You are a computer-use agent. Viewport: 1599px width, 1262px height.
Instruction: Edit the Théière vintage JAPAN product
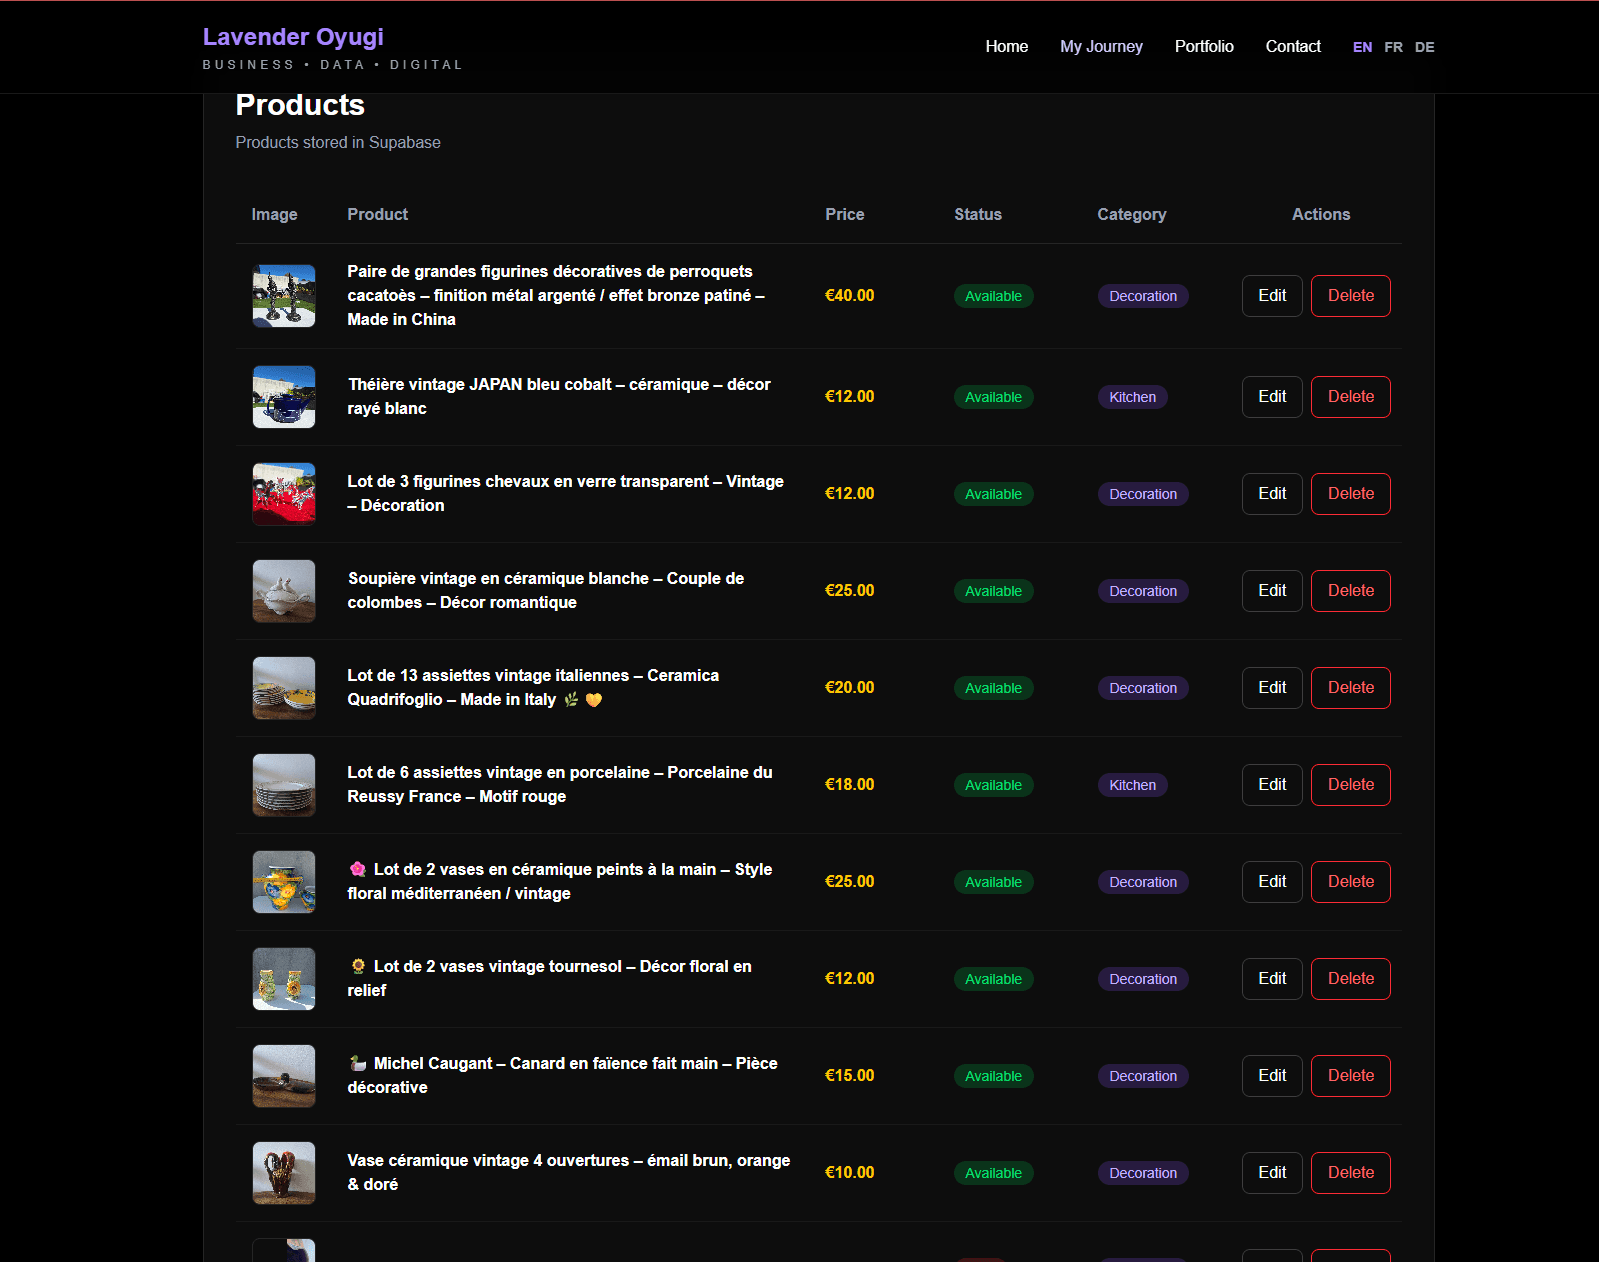click(1272, 397)
